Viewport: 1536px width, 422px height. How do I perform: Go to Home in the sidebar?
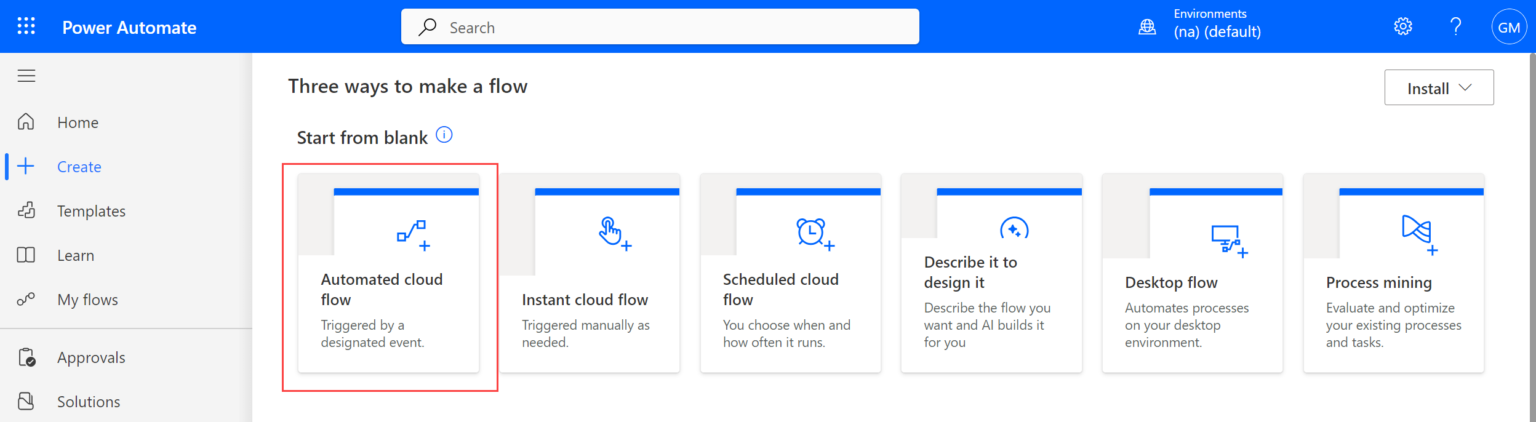coord(78,122)
